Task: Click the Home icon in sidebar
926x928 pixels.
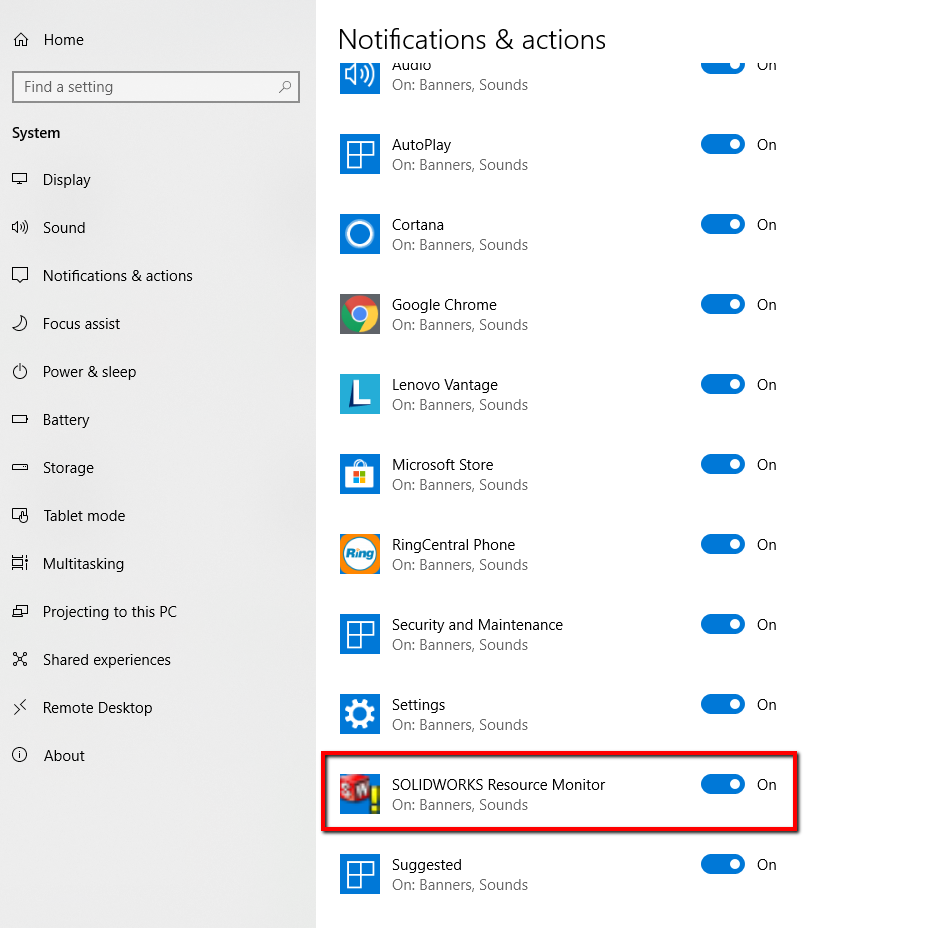Action: (x=21, y=40)
